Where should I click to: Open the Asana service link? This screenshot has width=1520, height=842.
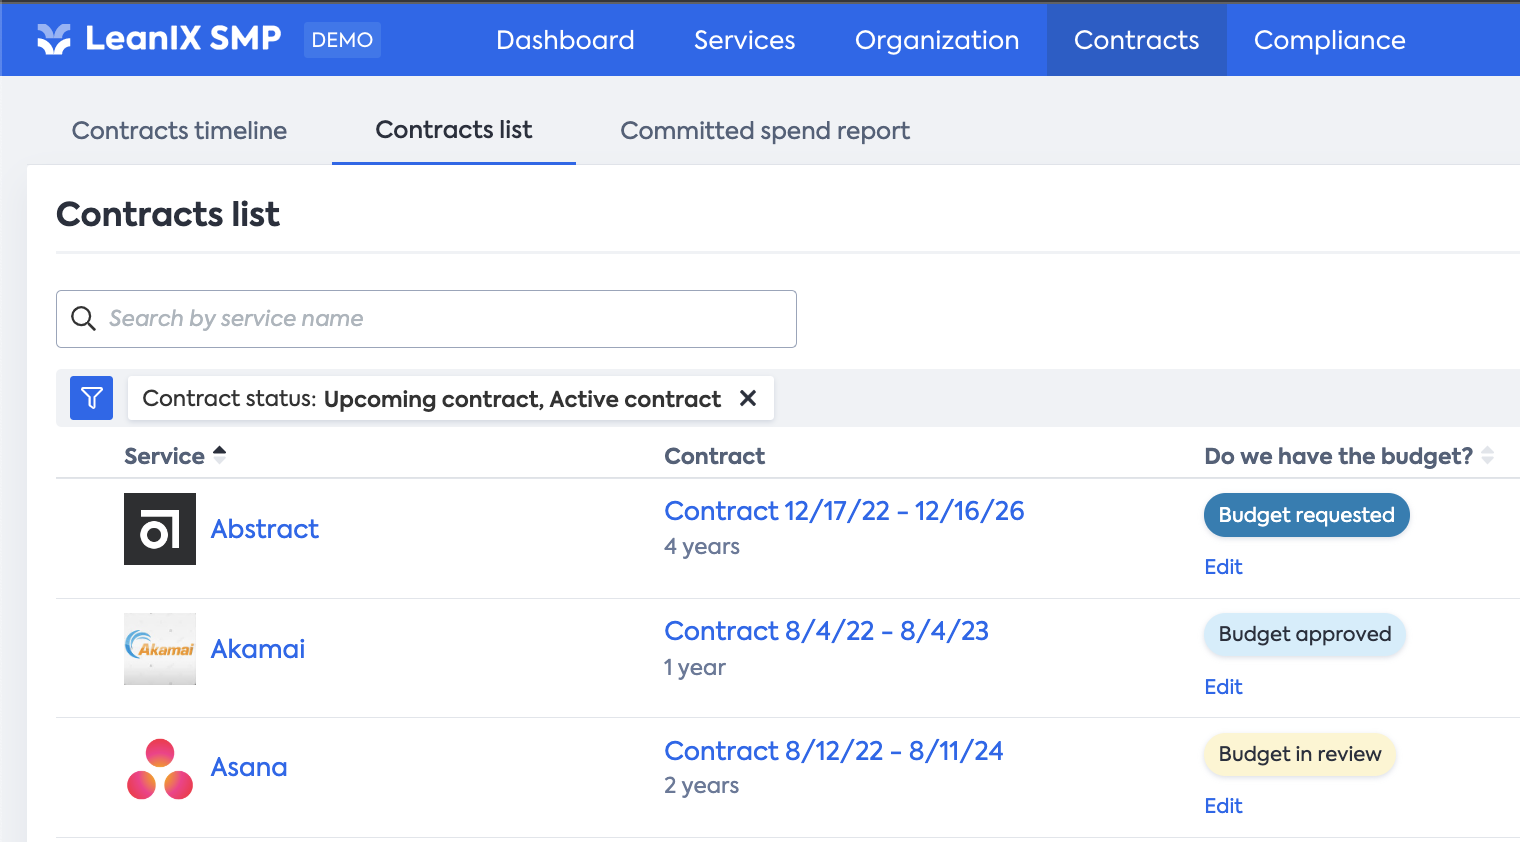click(x=249, y=768)
